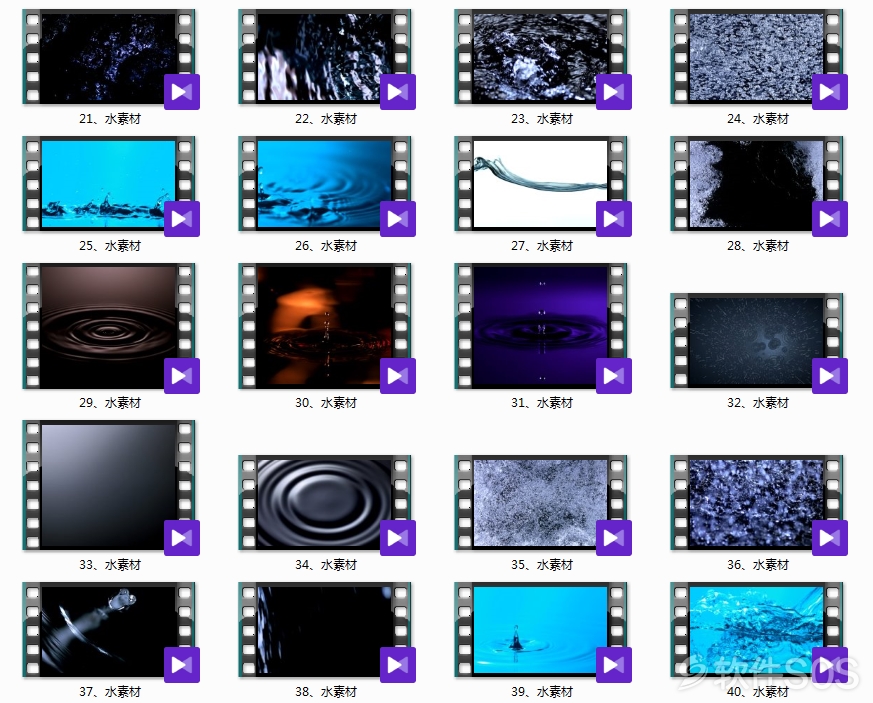Highlight the file label 30、水素材
The width and height of the screenshot is (873, 703).
(326, 402)
